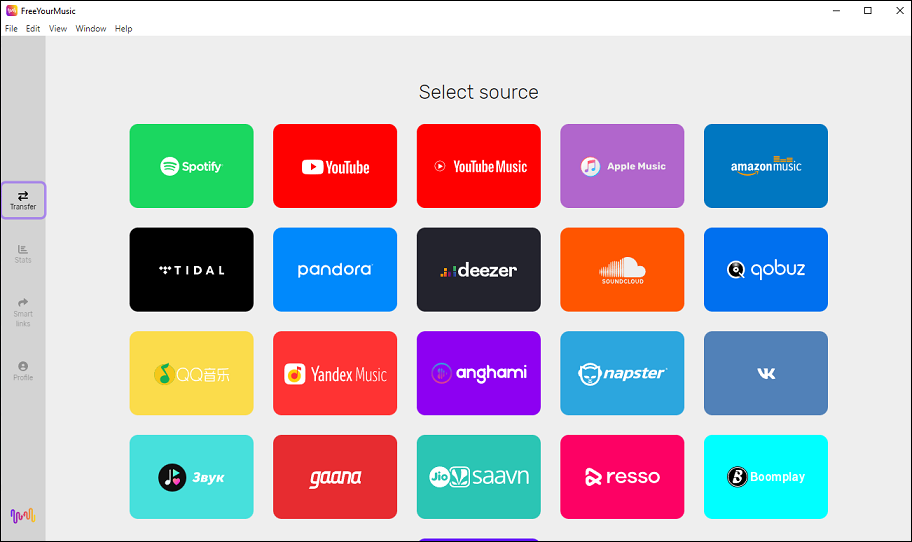Screen dimensions: 912x542
Task: Open the Transfer section in sidebar
Action: tap(23, 200)
